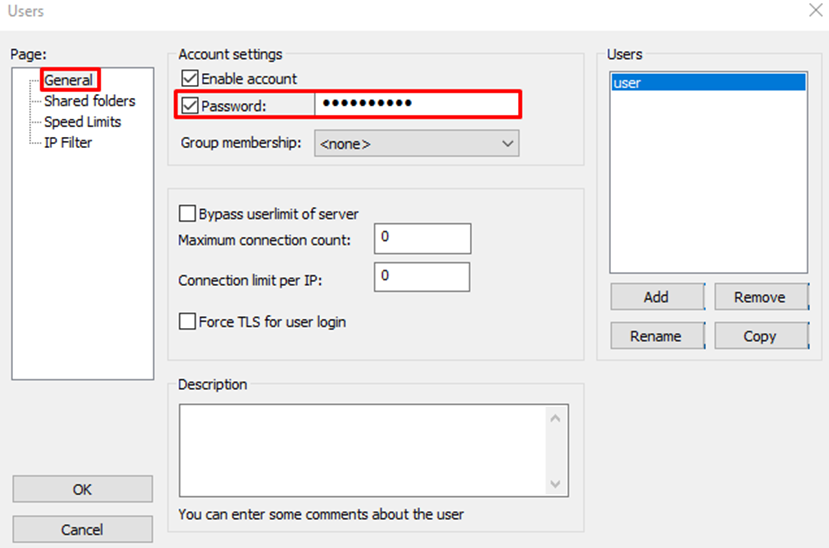Open the Shared folders page
Screen dimensions: 829x548
coord(89,101)
